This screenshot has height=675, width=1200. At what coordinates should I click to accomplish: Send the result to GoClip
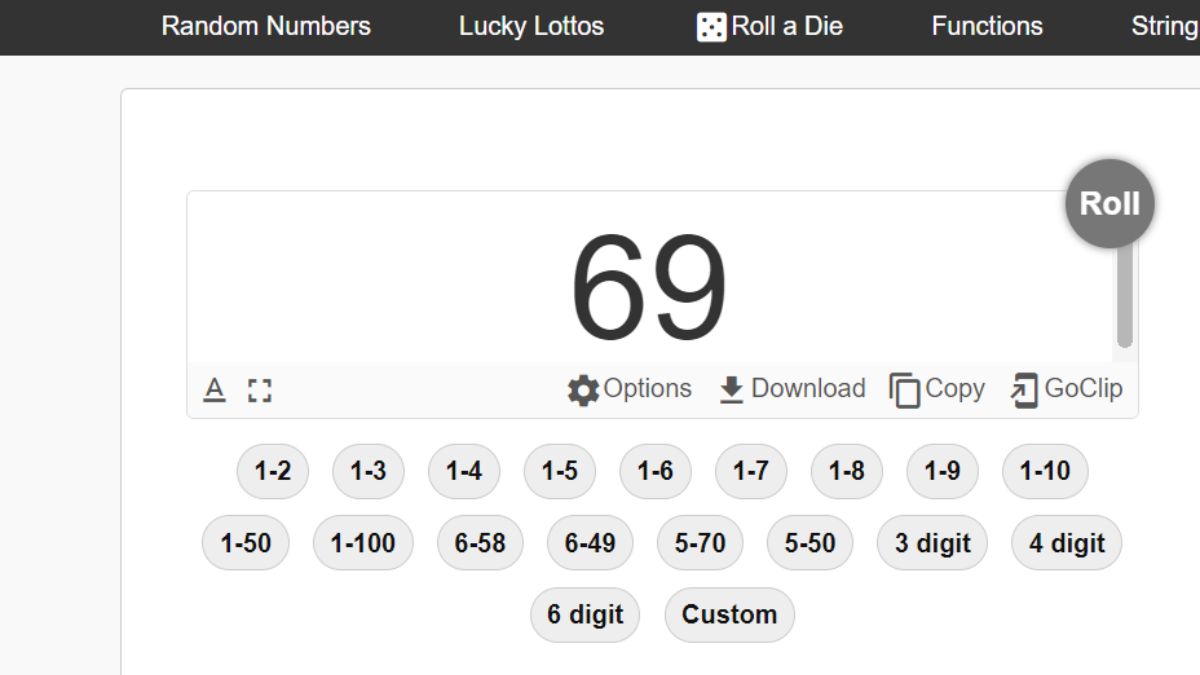[x=1067, y=389]
